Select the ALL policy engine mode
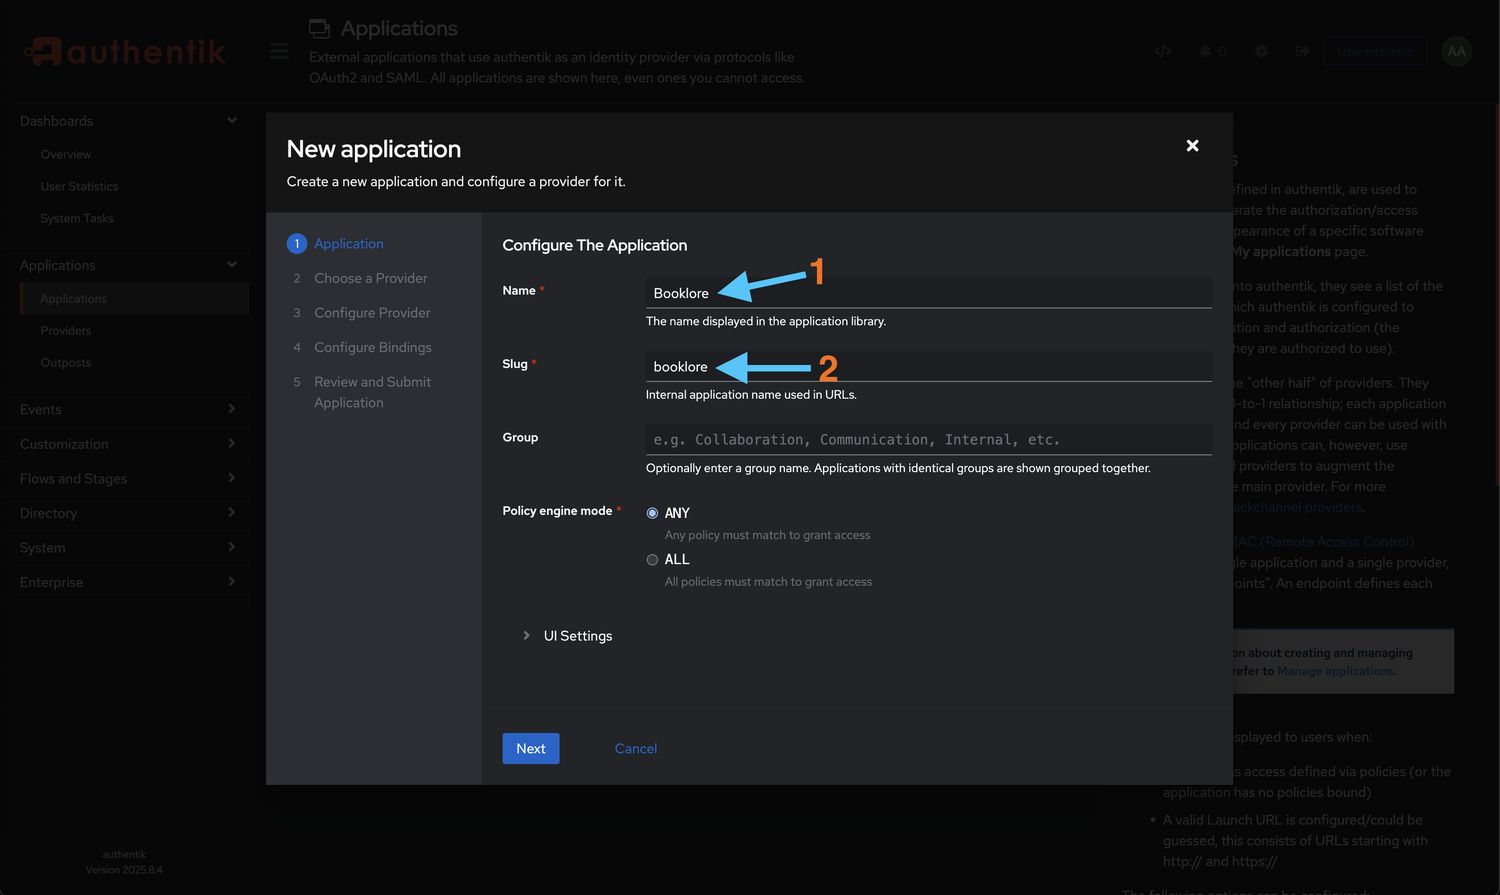 (x=652, y=559)
